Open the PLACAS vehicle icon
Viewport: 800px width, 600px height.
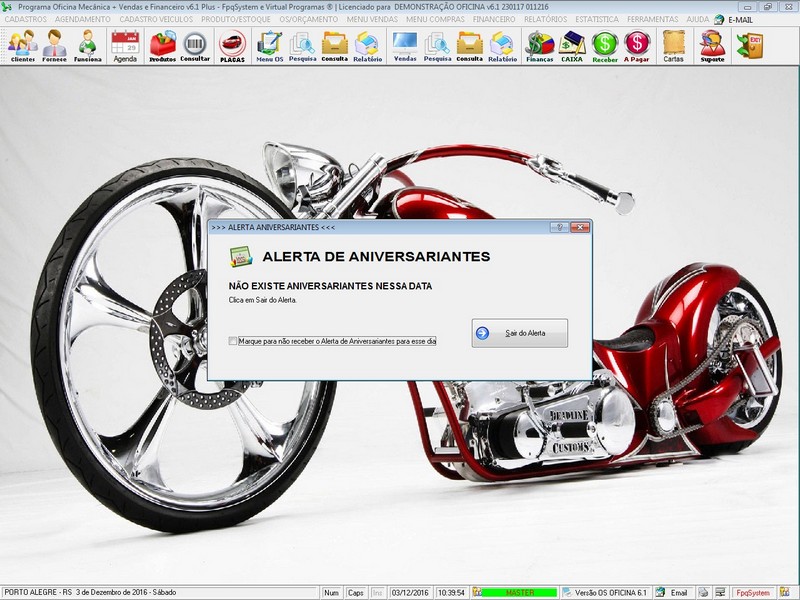[x=233, y=46]
